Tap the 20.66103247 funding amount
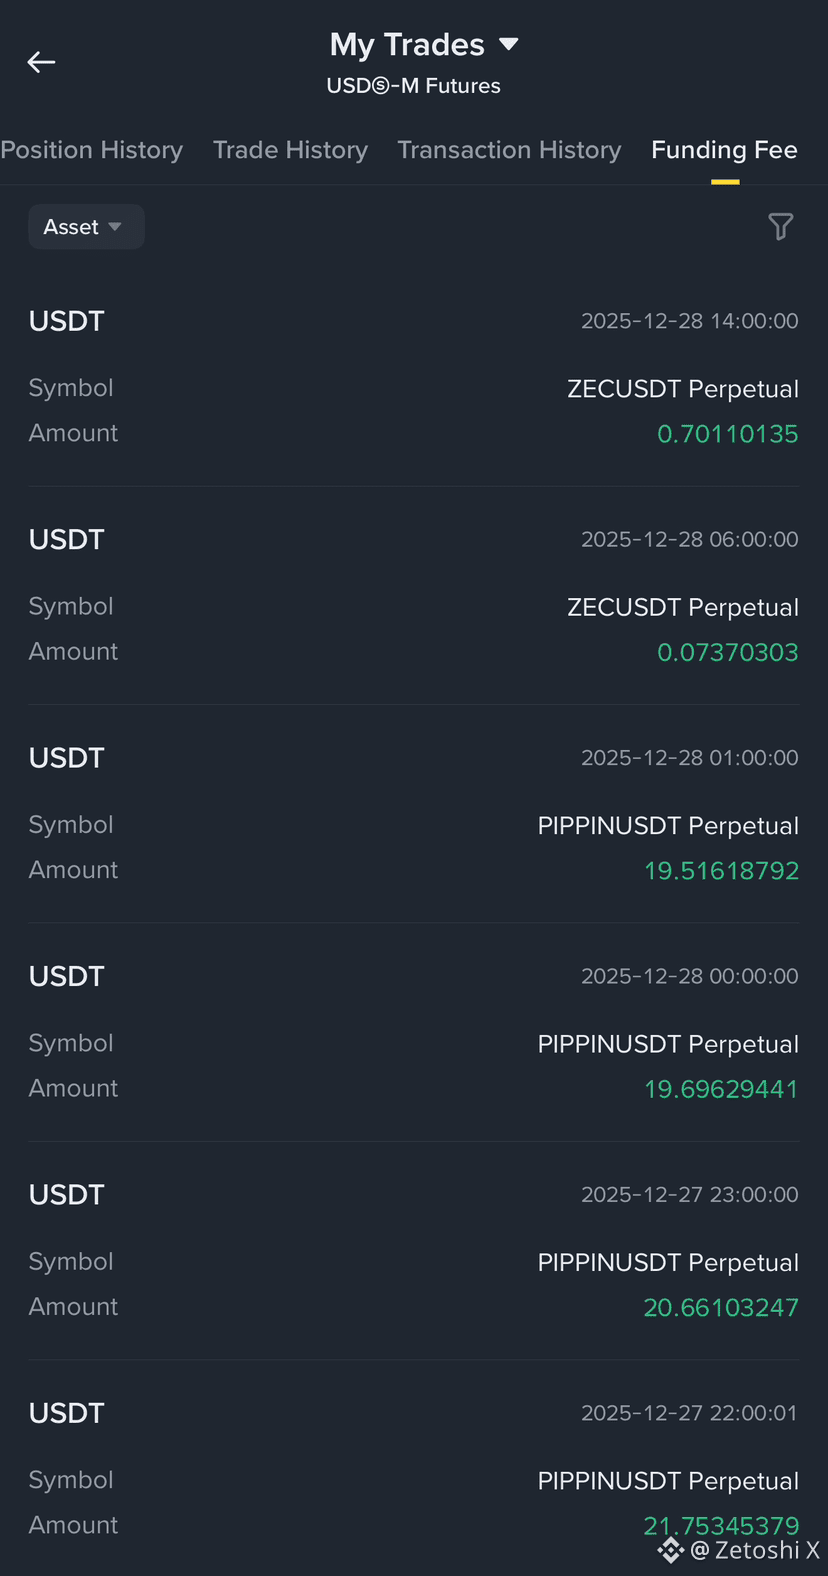The width and height of the screenshot is (828, 1576). tap(721, 1308)
